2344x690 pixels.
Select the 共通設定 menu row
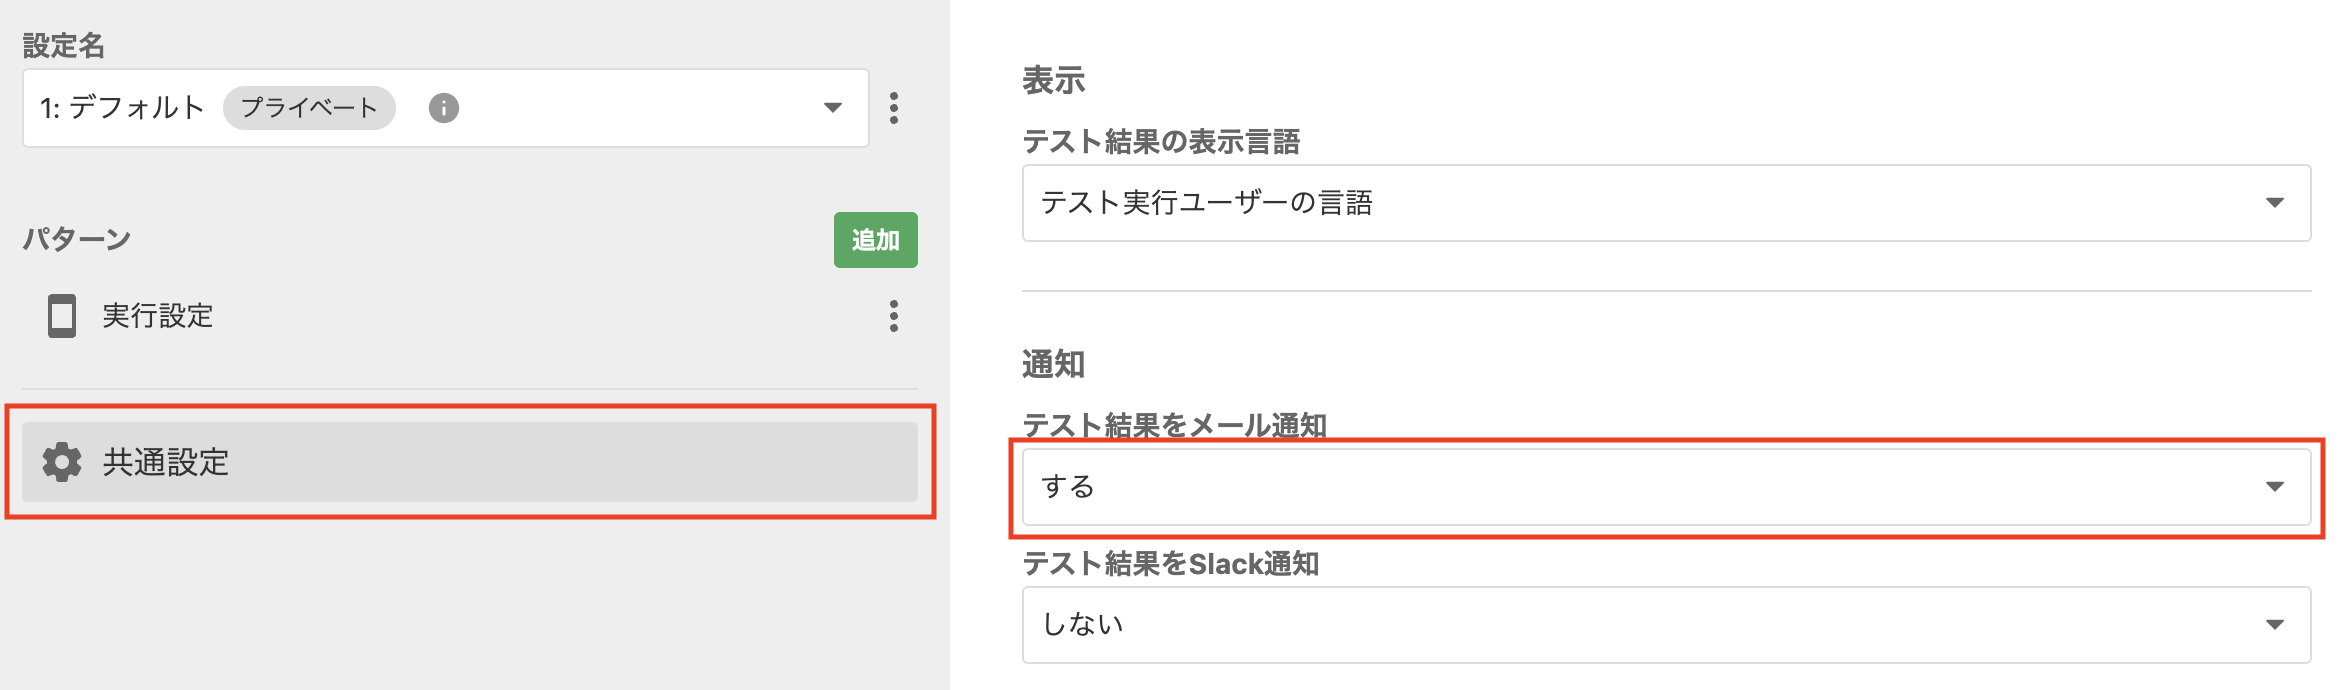tap(470, 462)
